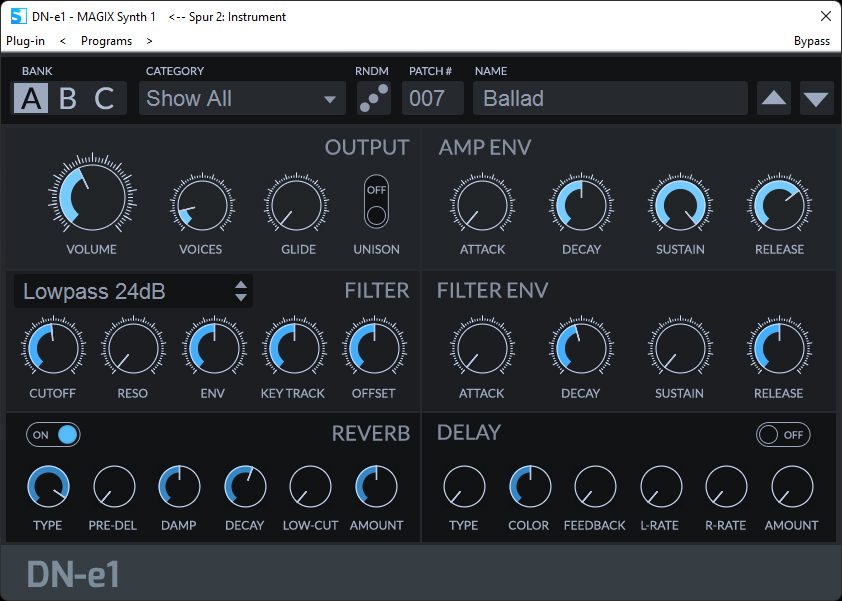Click the random patch dice icon
Image resolution: width=842 pixels, height=601 pixels.
point(374,98)
